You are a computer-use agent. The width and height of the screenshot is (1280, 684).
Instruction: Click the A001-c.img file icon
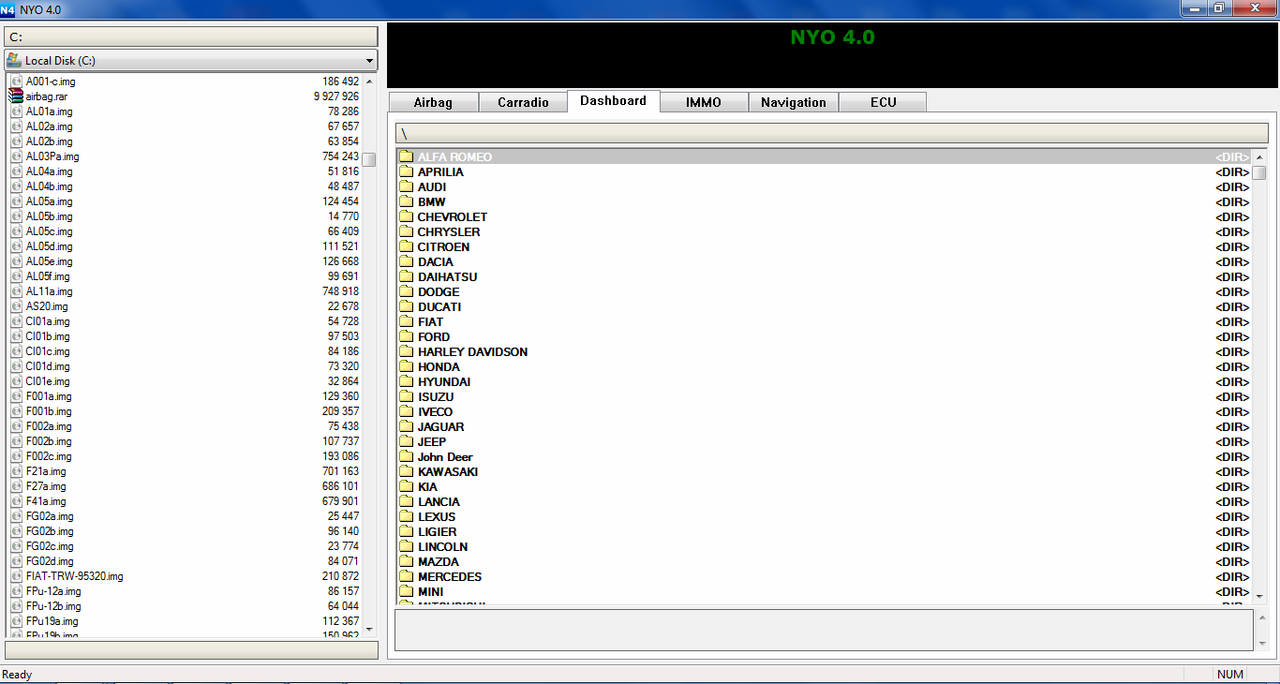16,81
